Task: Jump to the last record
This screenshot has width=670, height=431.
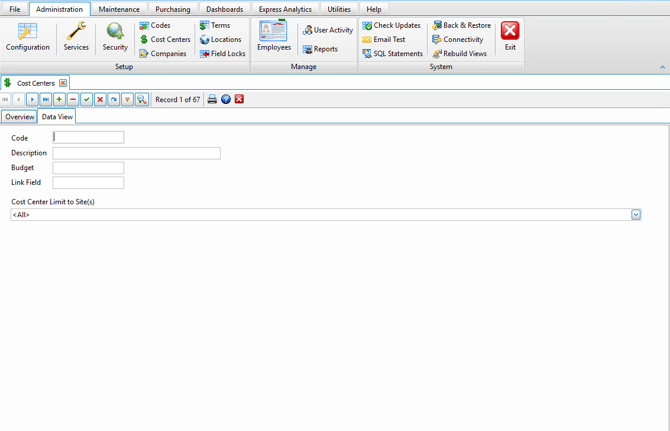Action: (x=46, y=100)
